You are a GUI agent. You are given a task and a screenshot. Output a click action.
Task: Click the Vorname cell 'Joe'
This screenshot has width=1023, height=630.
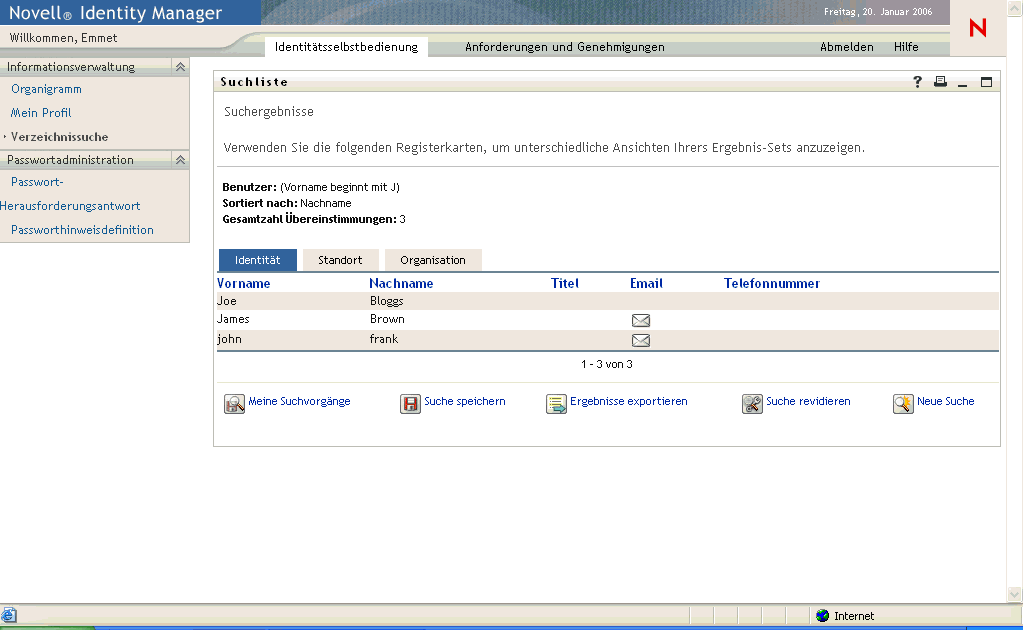pos(227,301)
